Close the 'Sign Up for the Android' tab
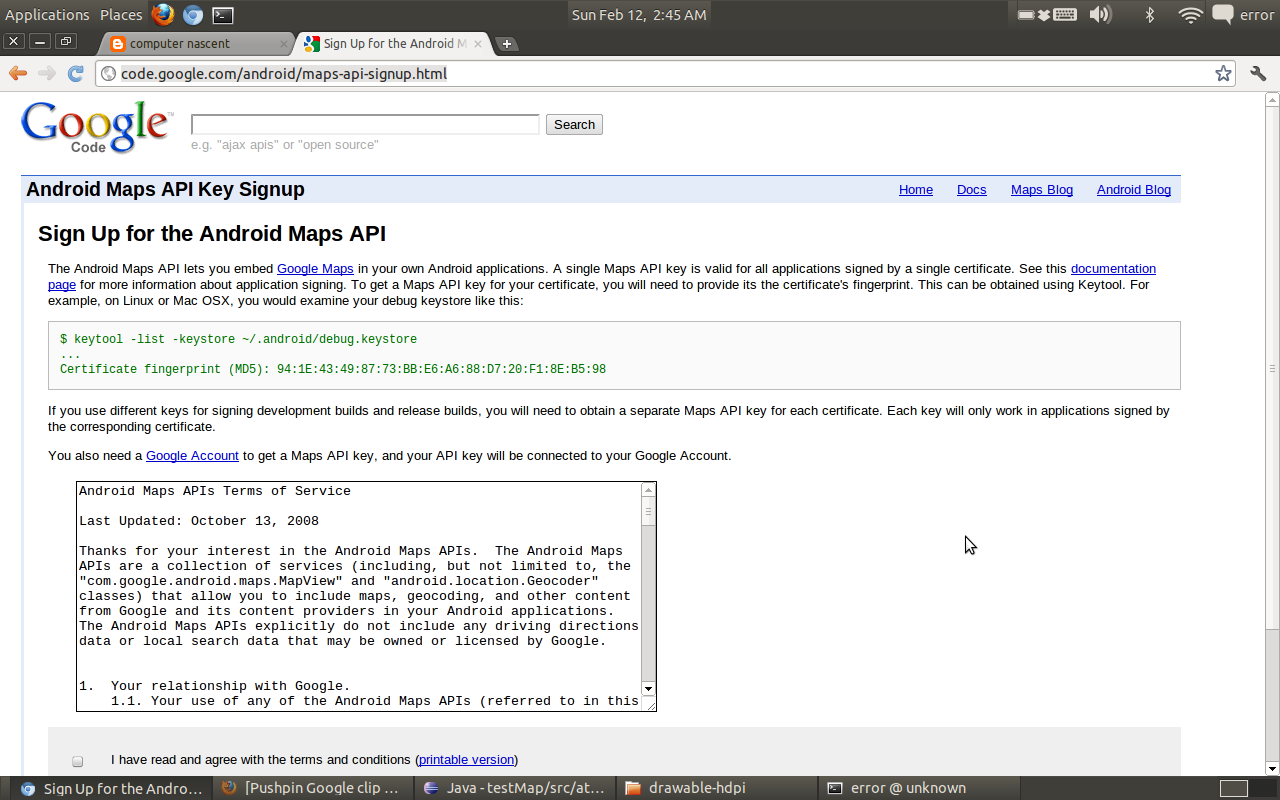The height and width of the screenshot is (800, 1280). 478,44
